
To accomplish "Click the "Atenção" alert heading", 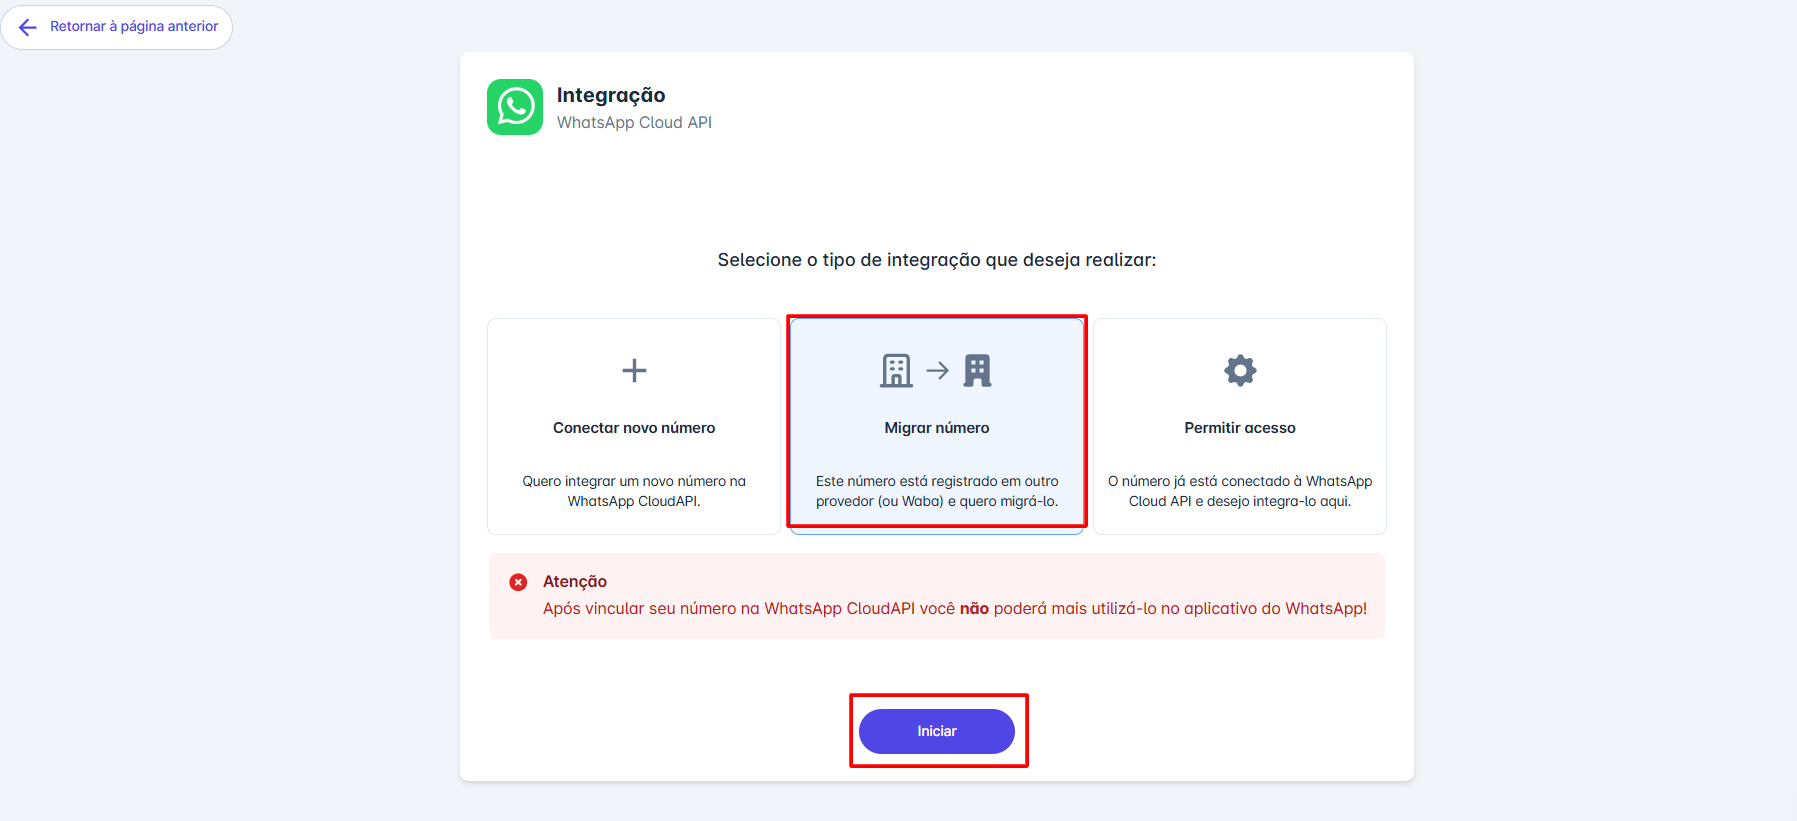I will pos(575,582).
